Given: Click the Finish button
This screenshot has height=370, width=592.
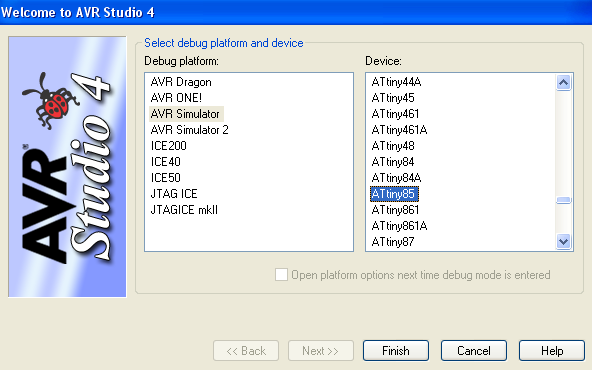Looking at the screenshot, I should pyautogui.click(x=396, y=351).
